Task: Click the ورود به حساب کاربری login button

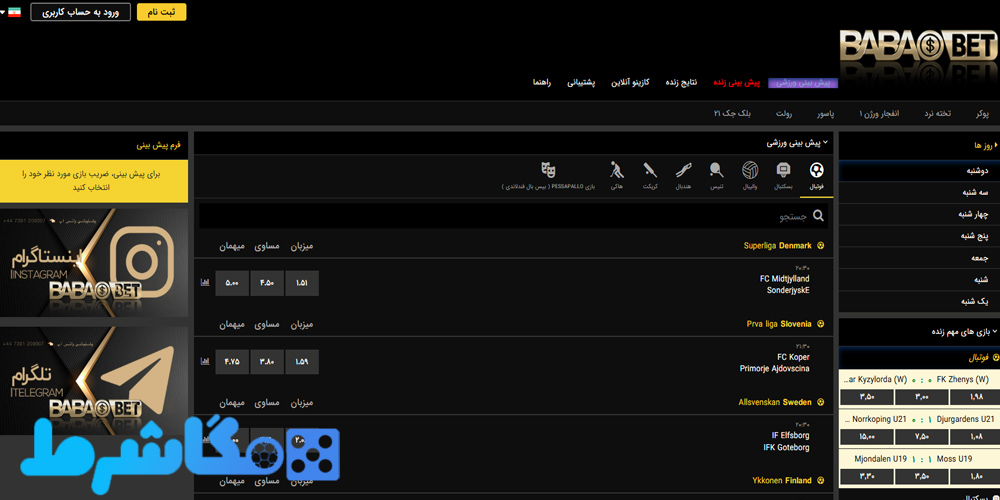Action: (x=80, y=12)
